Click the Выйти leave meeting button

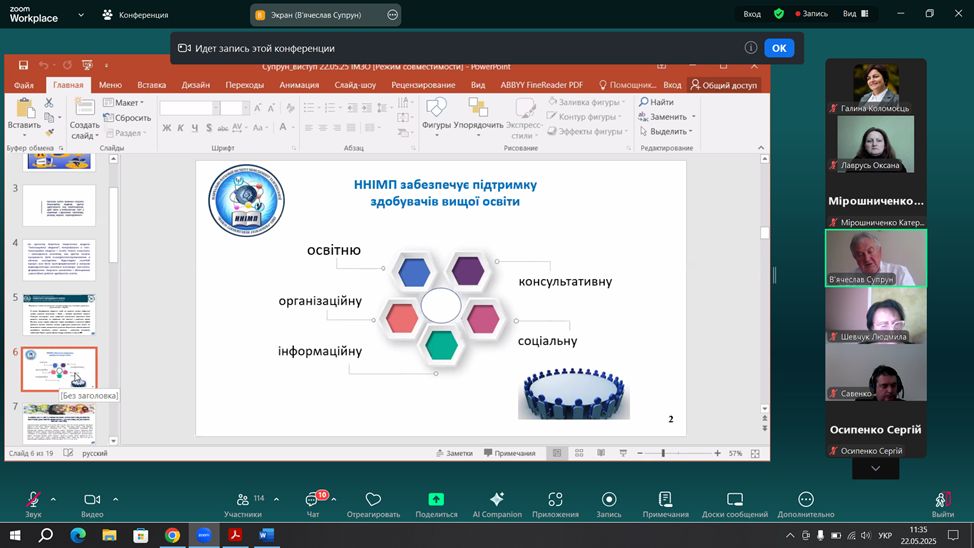tap(942, 501)
